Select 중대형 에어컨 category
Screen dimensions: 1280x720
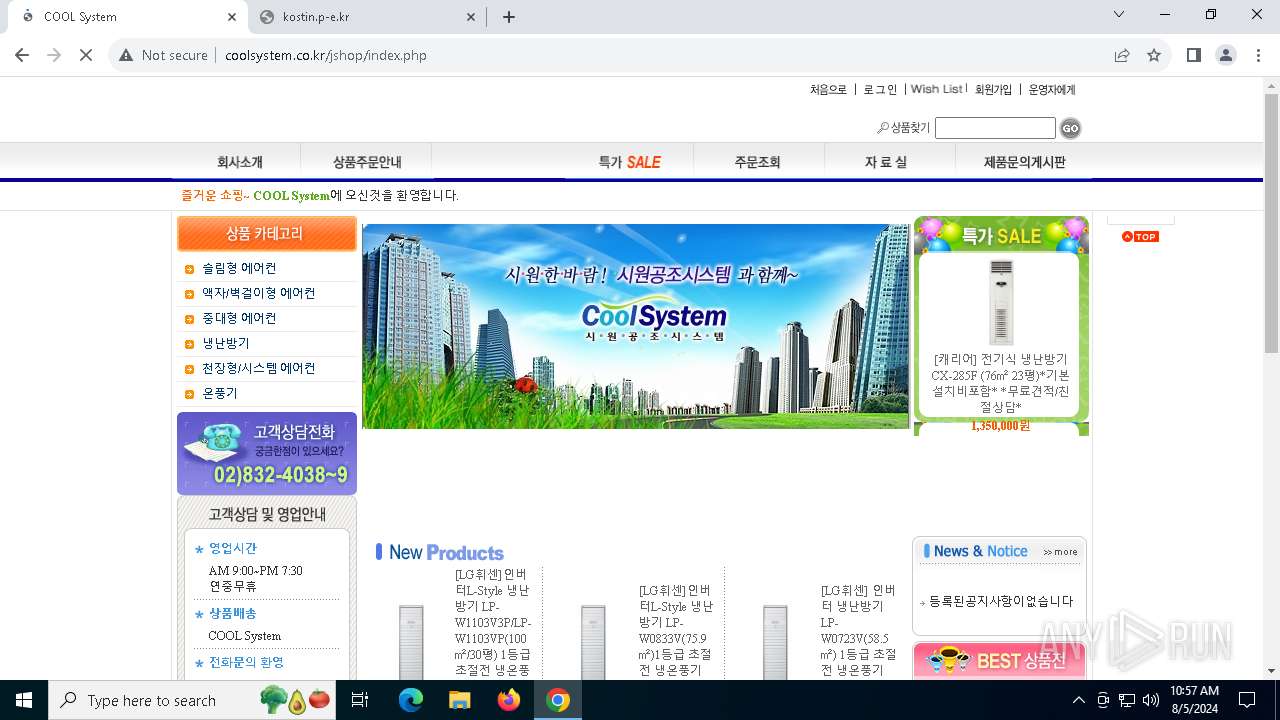239,318
